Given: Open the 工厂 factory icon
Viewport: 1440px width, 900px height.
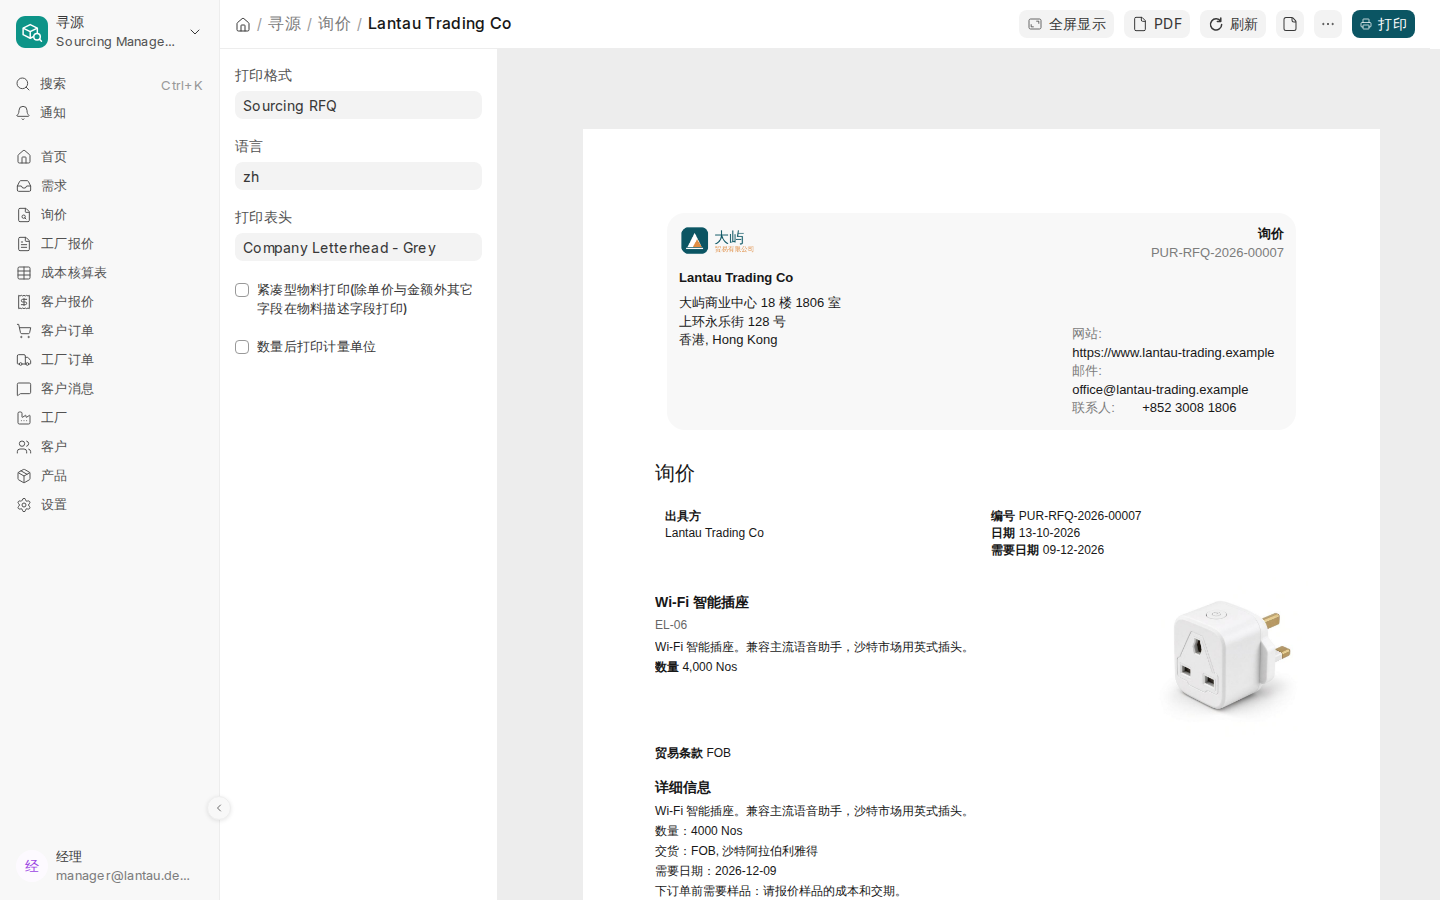Looking at the screenshot, I should [x=24, y=418].
